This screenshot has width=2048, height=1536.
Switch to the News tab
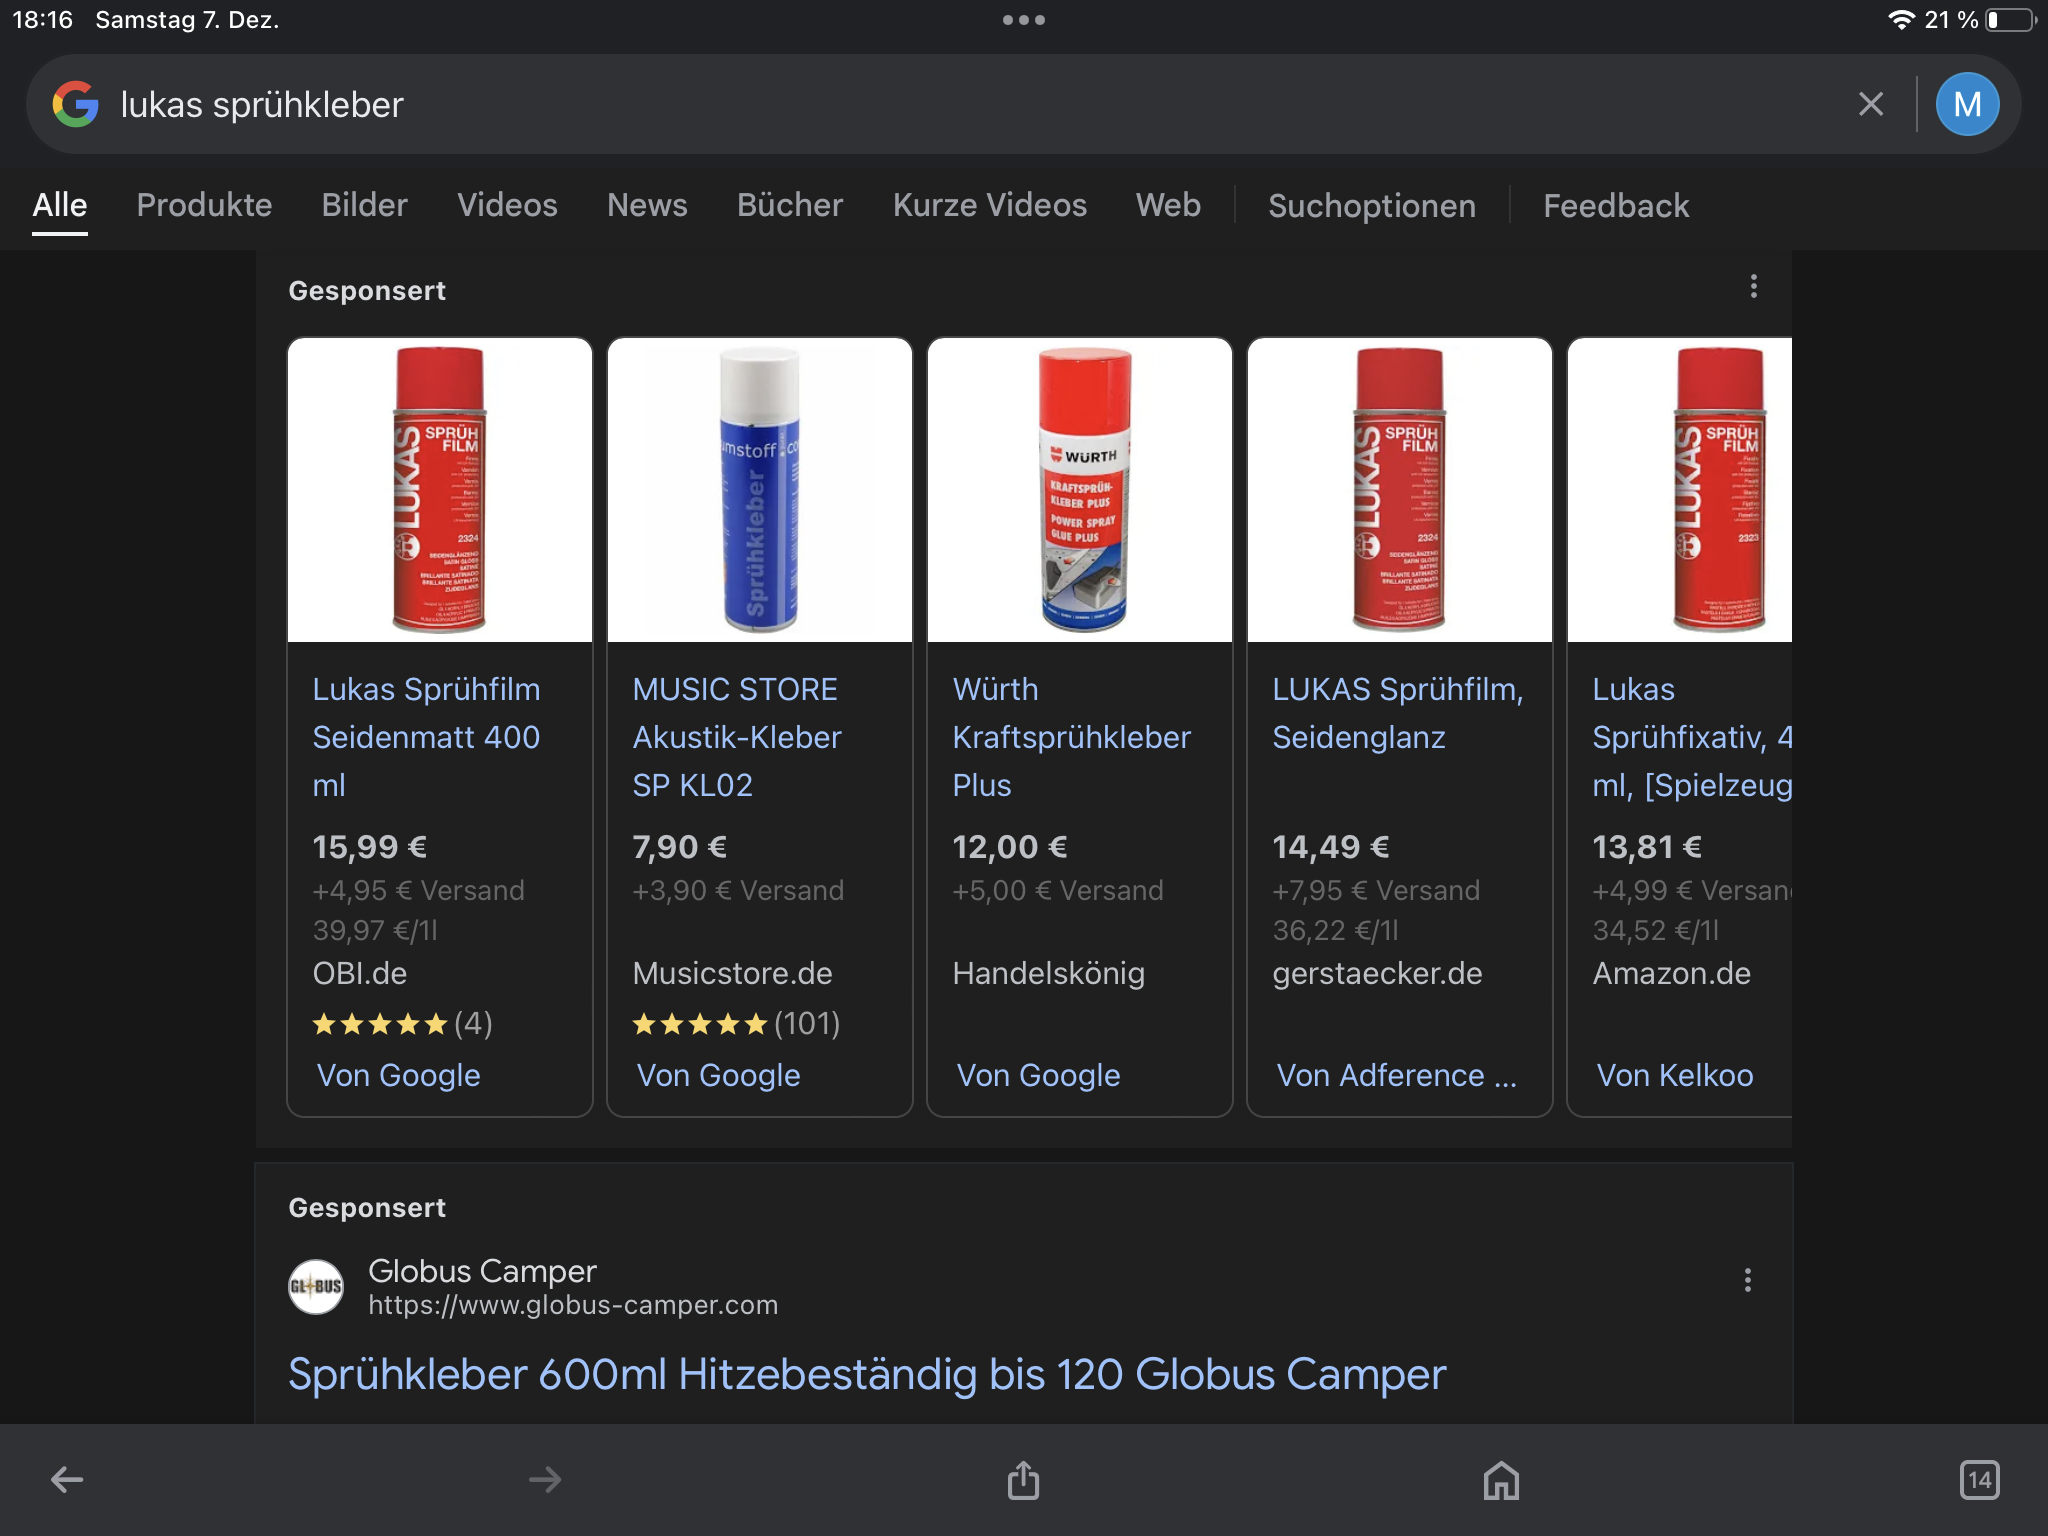[647, 205]
